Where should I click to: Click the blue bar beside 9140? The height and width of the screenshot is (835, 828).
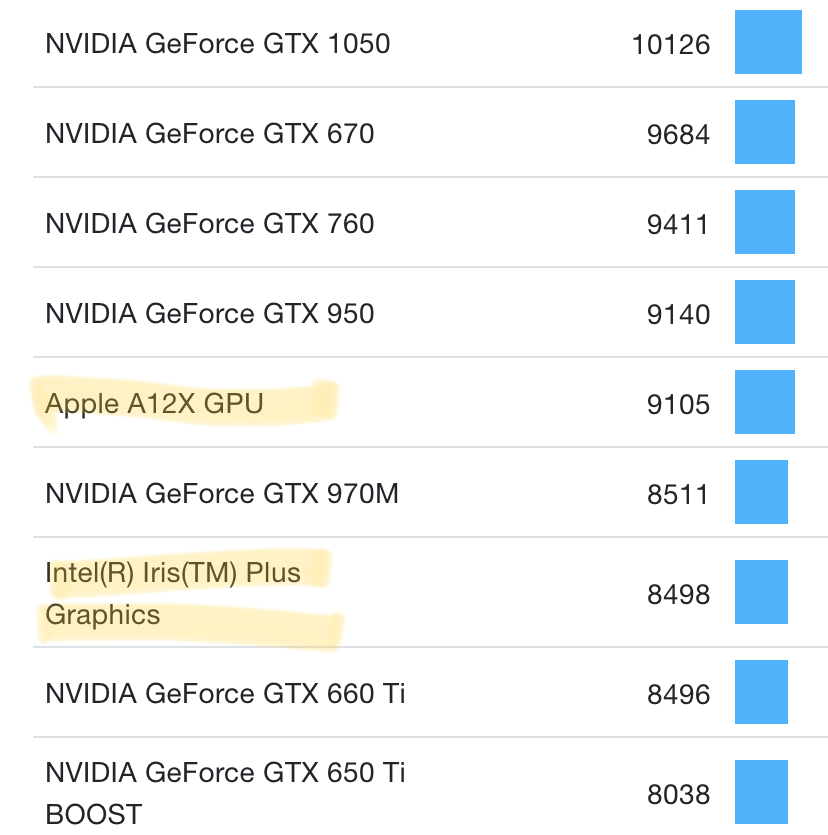click(765, 312)
